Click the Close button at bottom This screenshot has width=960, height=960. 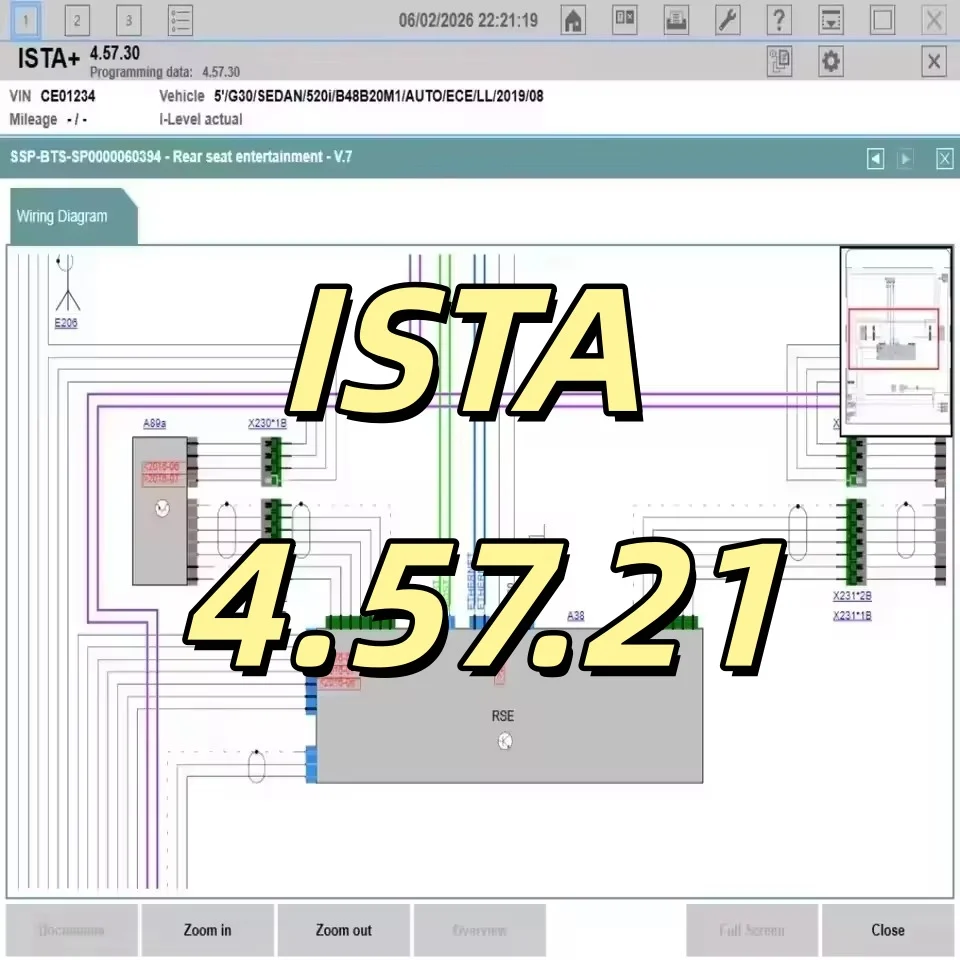click(888, 930)
